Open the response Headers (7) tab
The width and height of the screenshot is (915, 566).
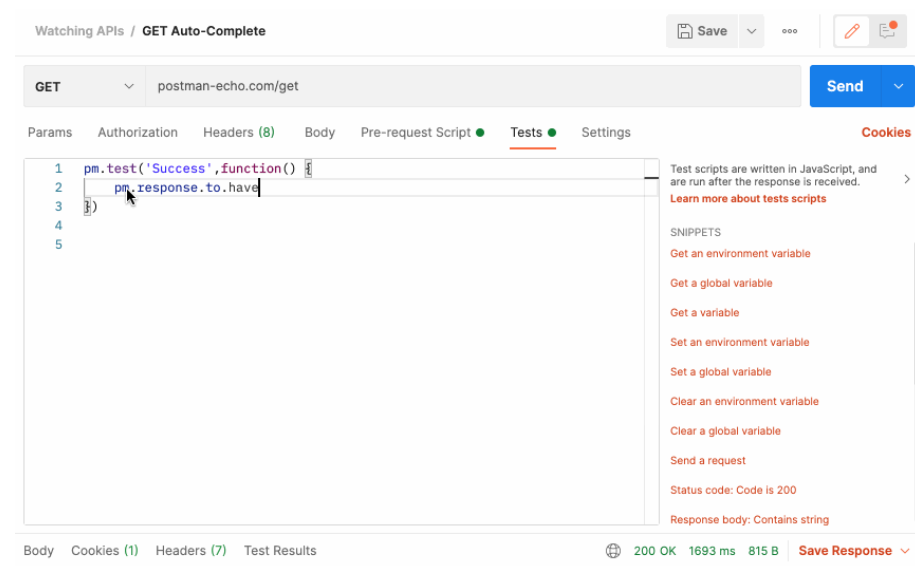coord(191,550)
